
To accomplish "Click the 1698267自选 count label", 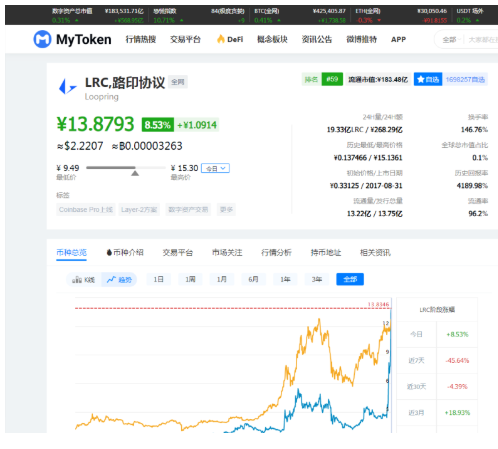I will click(465, 79).
